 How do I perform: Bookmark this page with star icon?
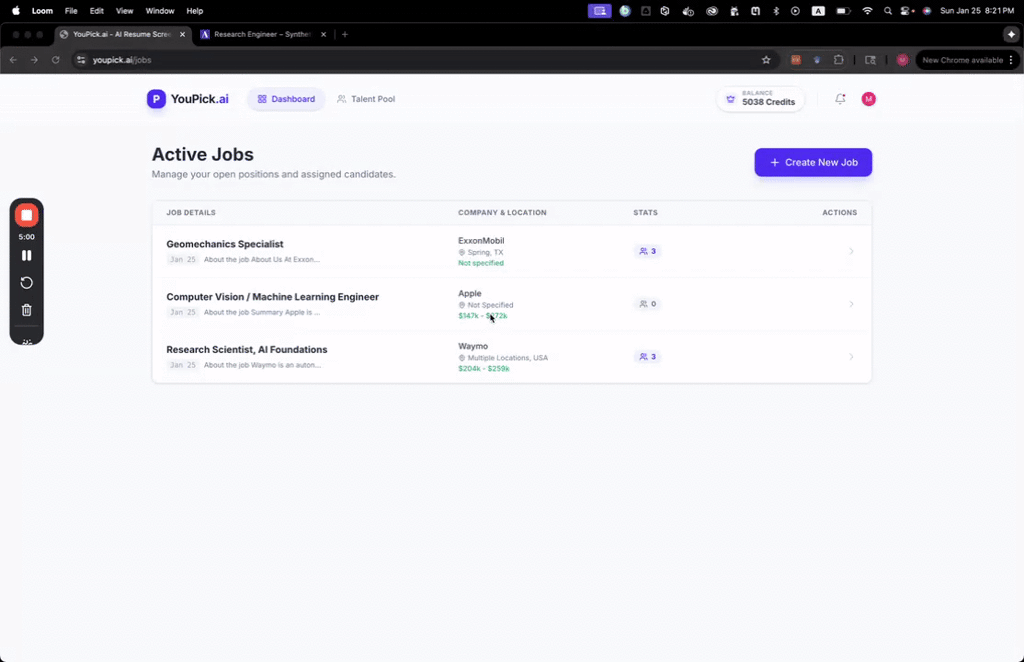click(x=766, y=60)
